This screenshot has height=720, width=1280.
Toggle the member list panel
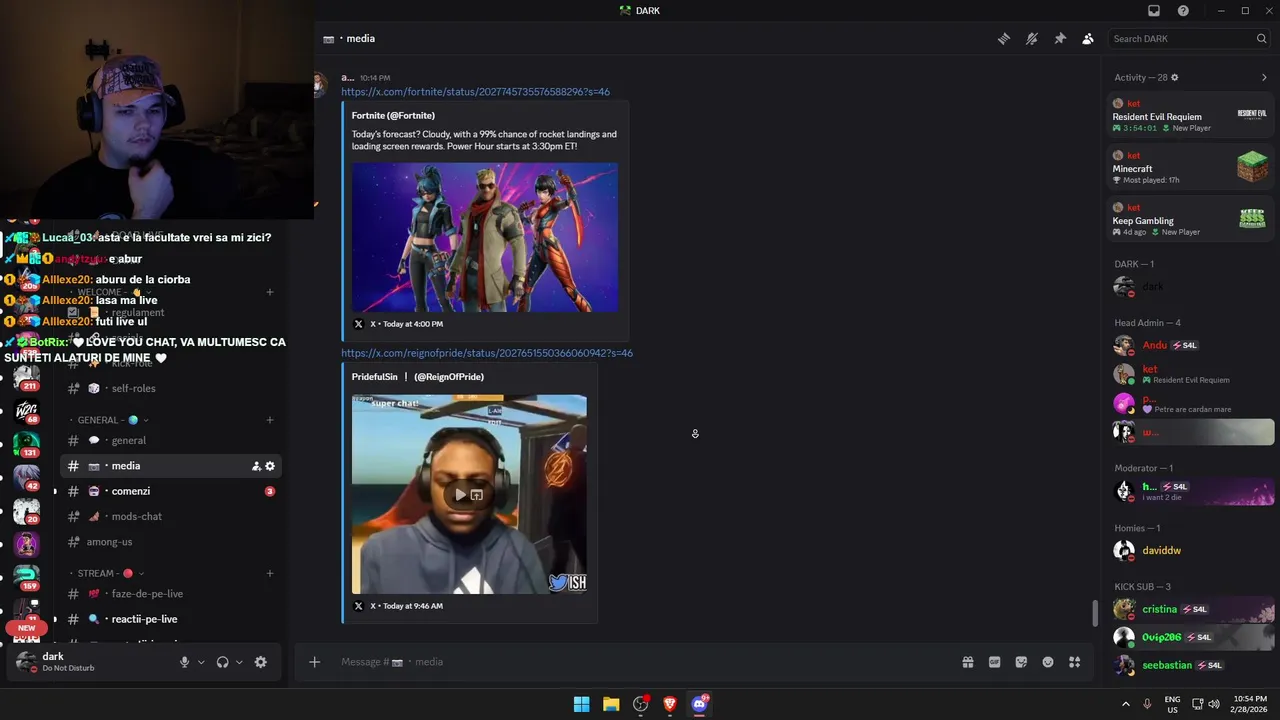pos(1088,39)
